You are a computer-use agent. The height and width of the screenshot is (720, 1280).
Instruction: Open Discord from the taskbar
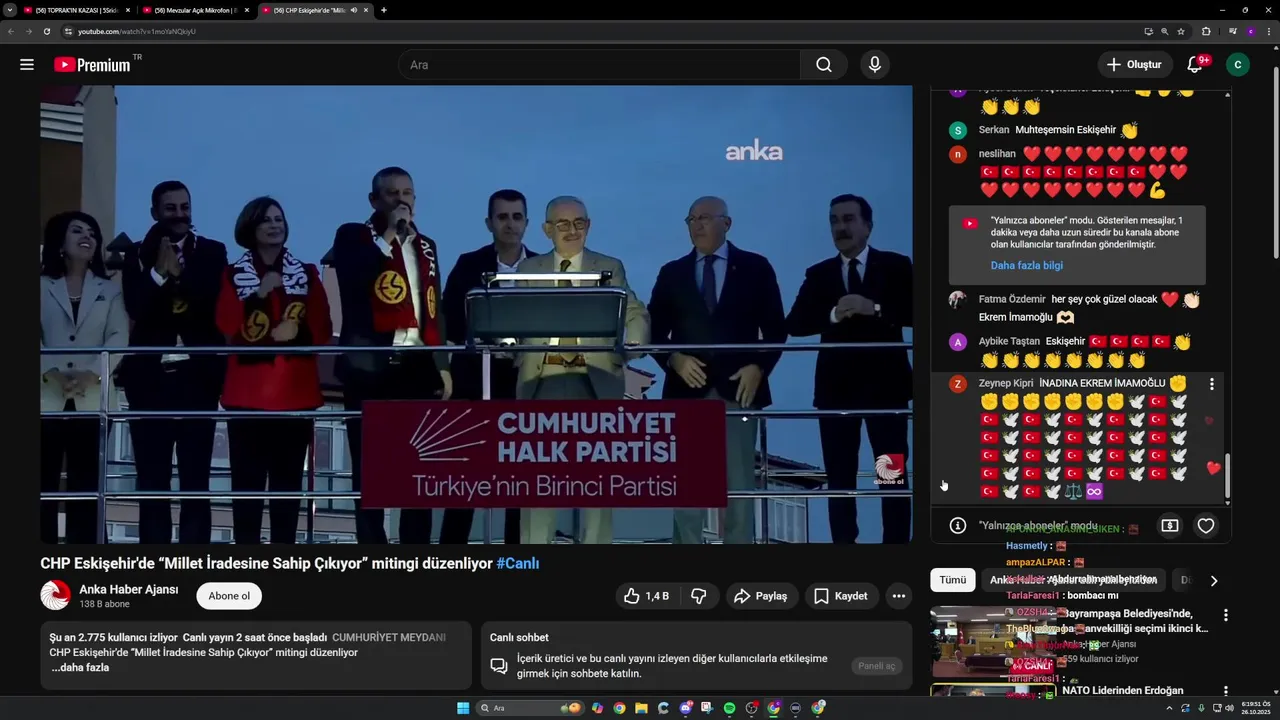[x=685, y=708]
